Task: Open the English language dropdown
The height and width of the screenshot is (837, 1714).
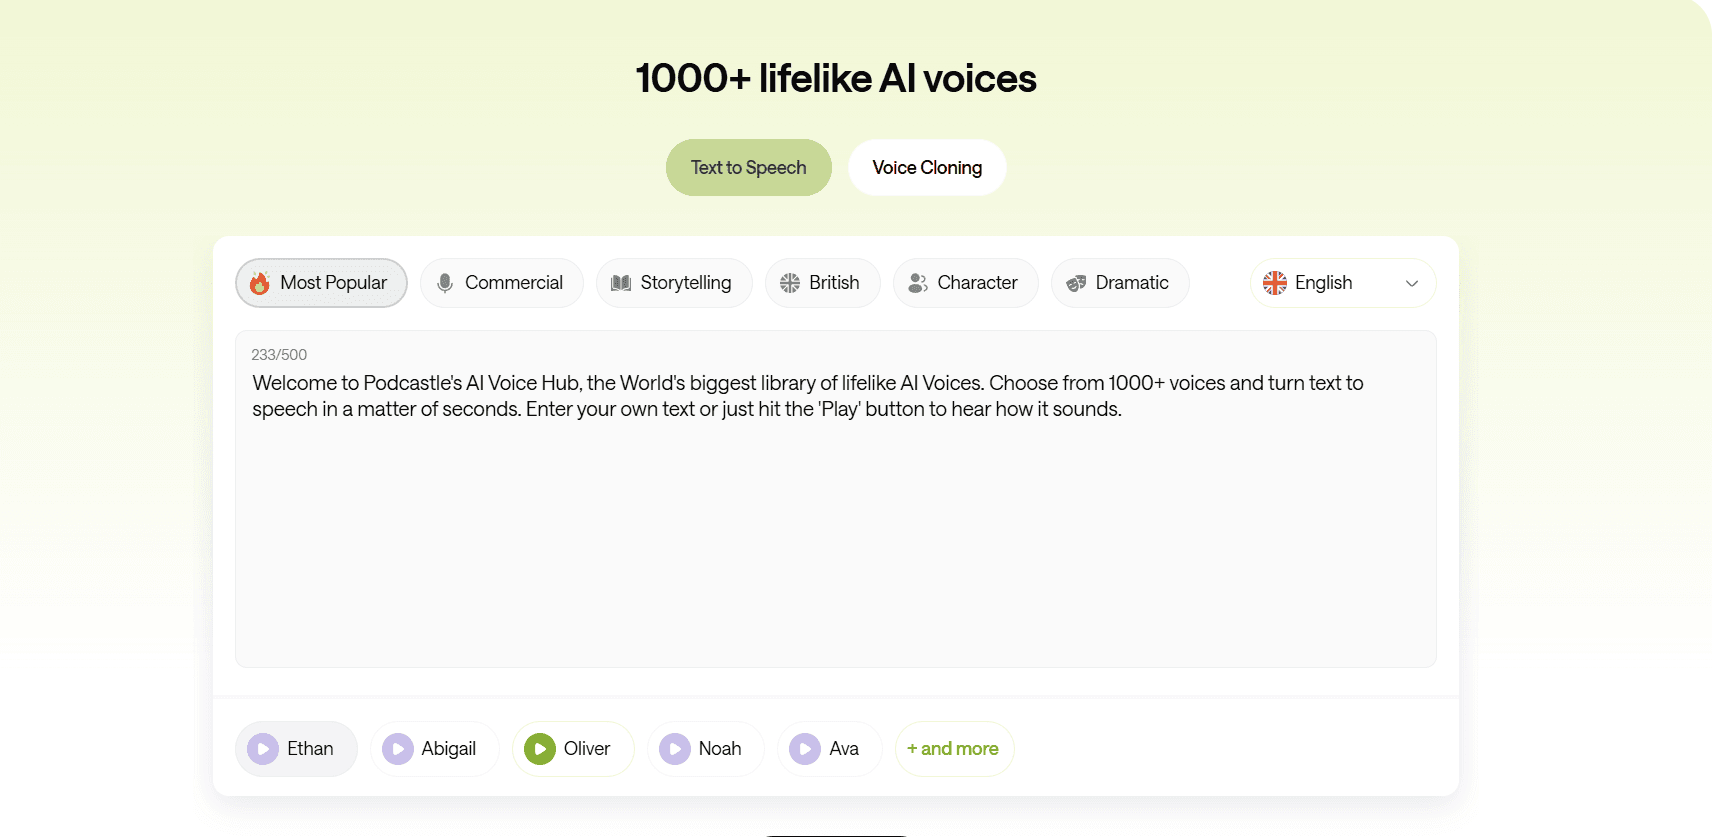Action: (1342, 283)
